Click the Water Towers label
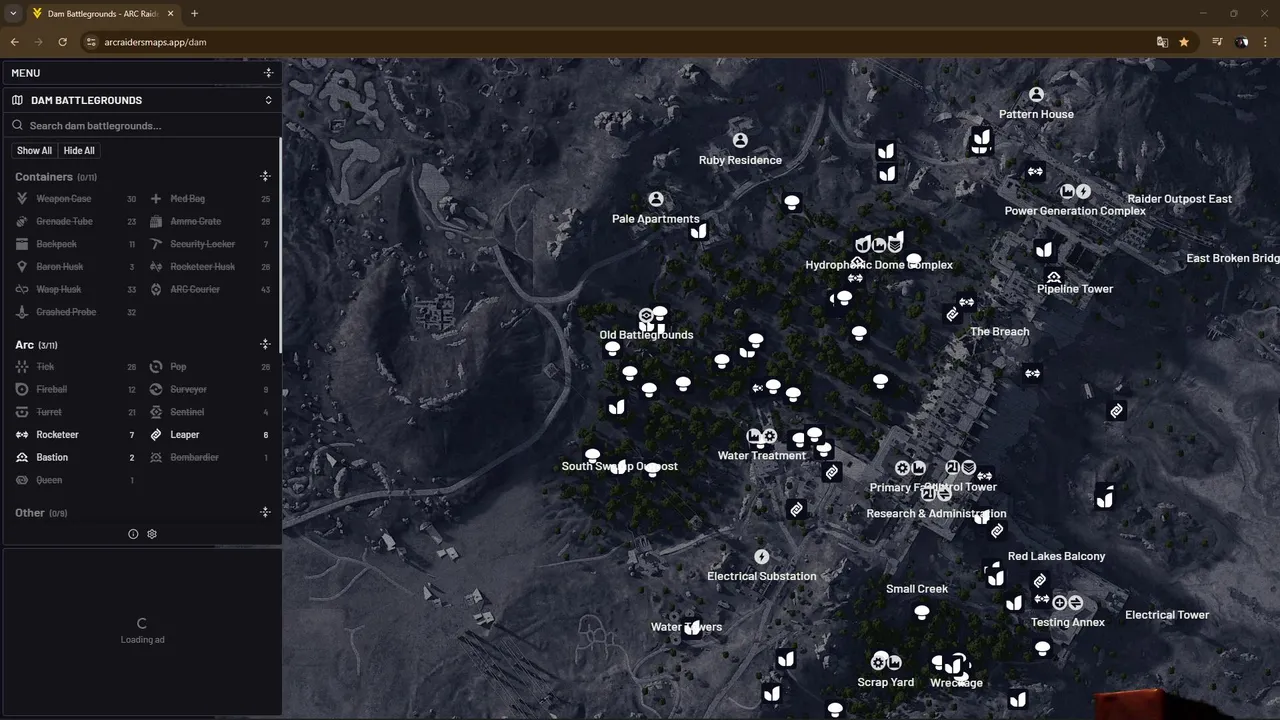The height and width of the screenshot is (720, 1280). tap(686, 628)
